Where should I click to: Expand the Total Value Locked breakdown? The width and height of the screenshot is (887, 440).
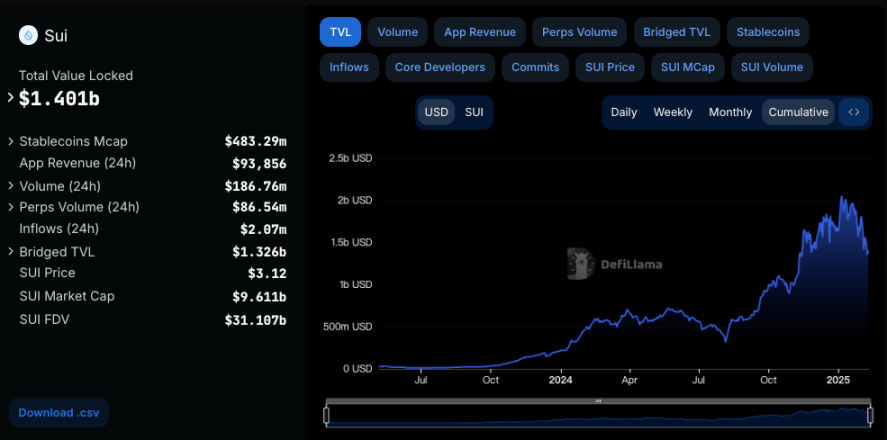(x=11, y=98)
